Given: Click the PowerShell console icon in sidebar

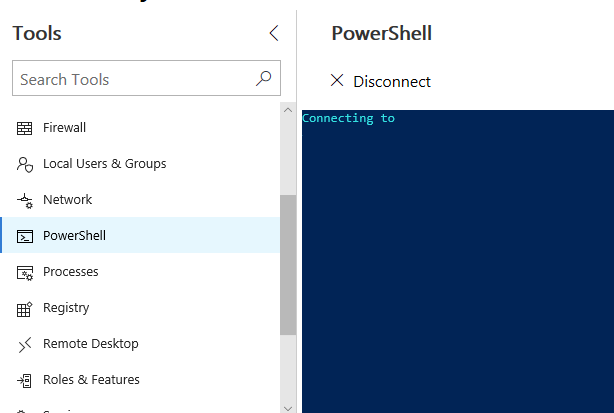Looking at the screenshot, I should [x=25, y=236].
